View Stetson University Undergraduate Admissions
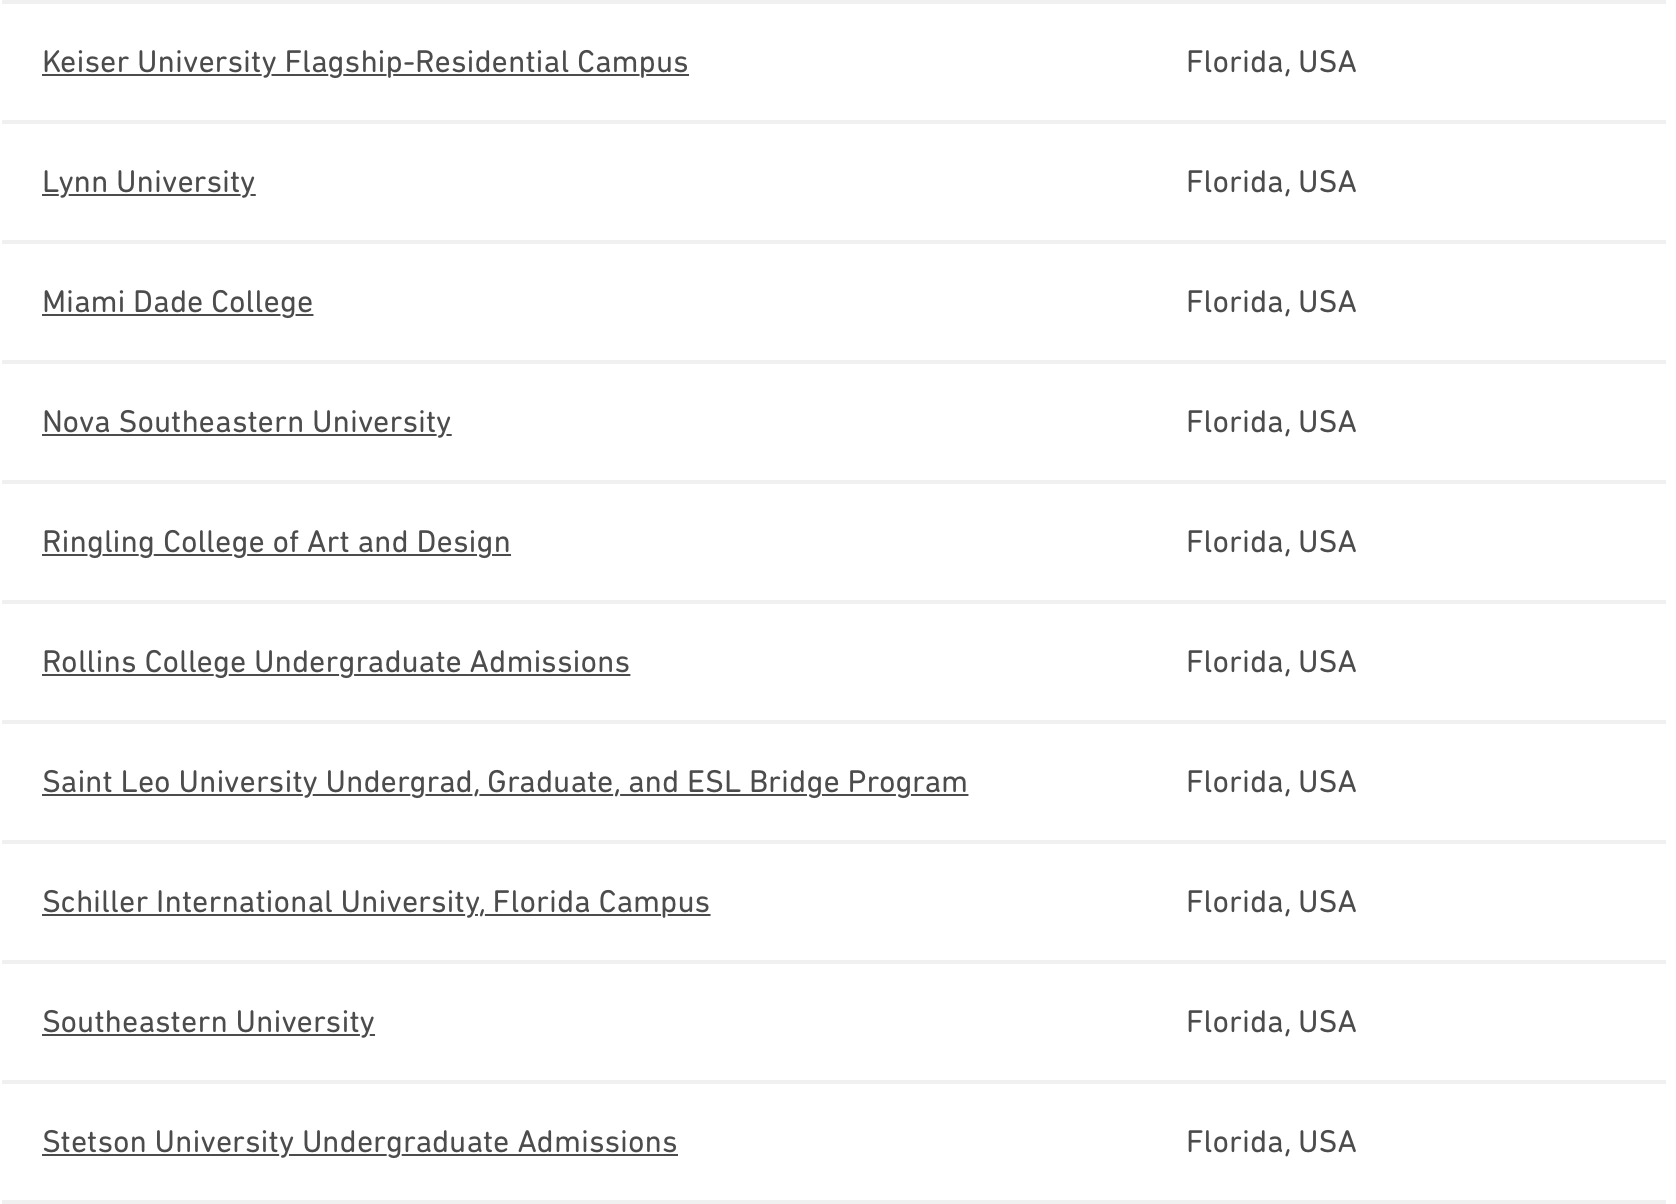The width and height of the screenshot is (1676, 1204). pyautogui.click(x=360, y=1142)
